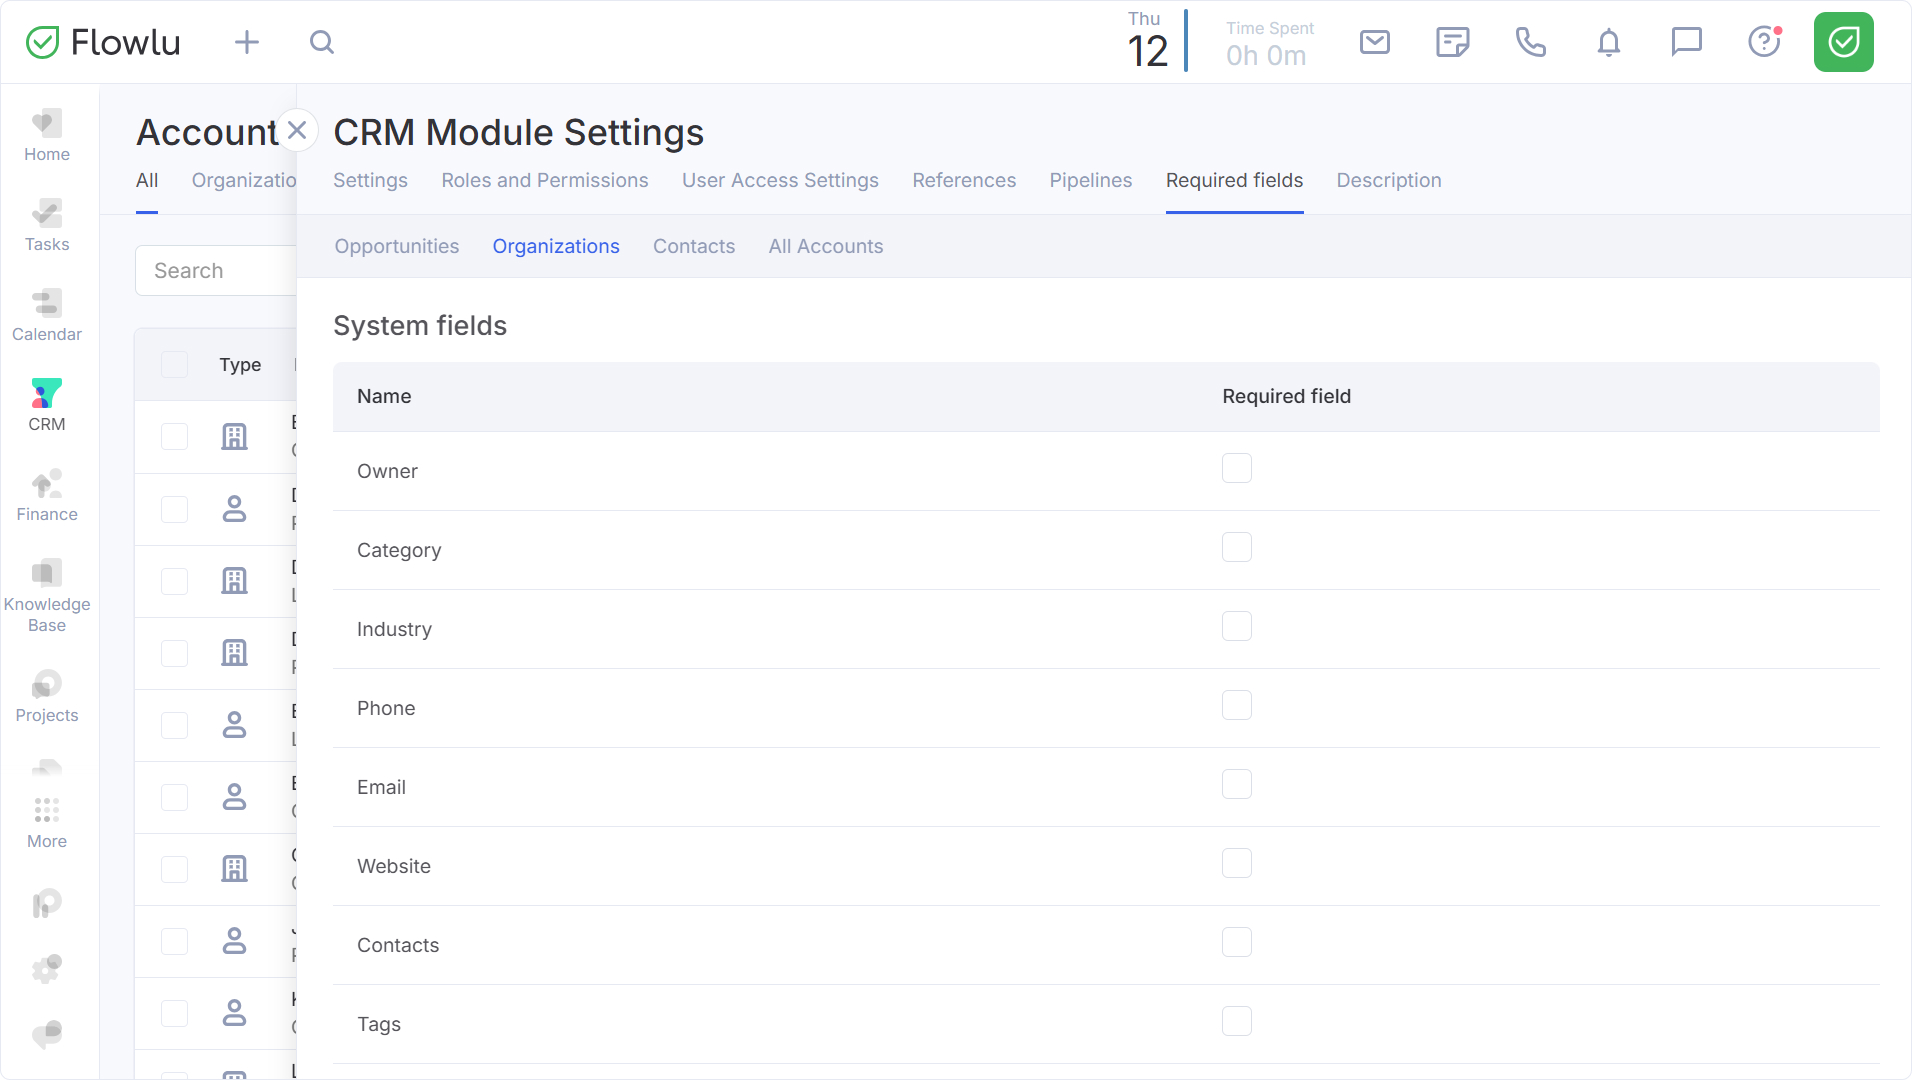Click the Flowlu logo link

click(103, 42)
